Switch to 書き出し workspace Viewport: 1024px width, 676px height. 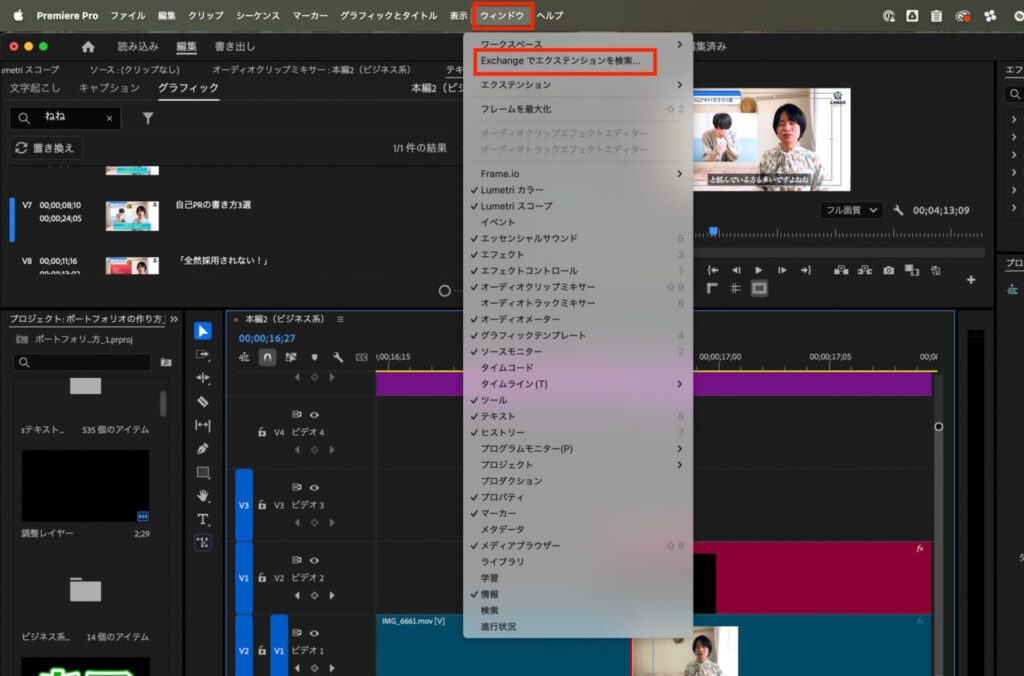tap(234, 46)
